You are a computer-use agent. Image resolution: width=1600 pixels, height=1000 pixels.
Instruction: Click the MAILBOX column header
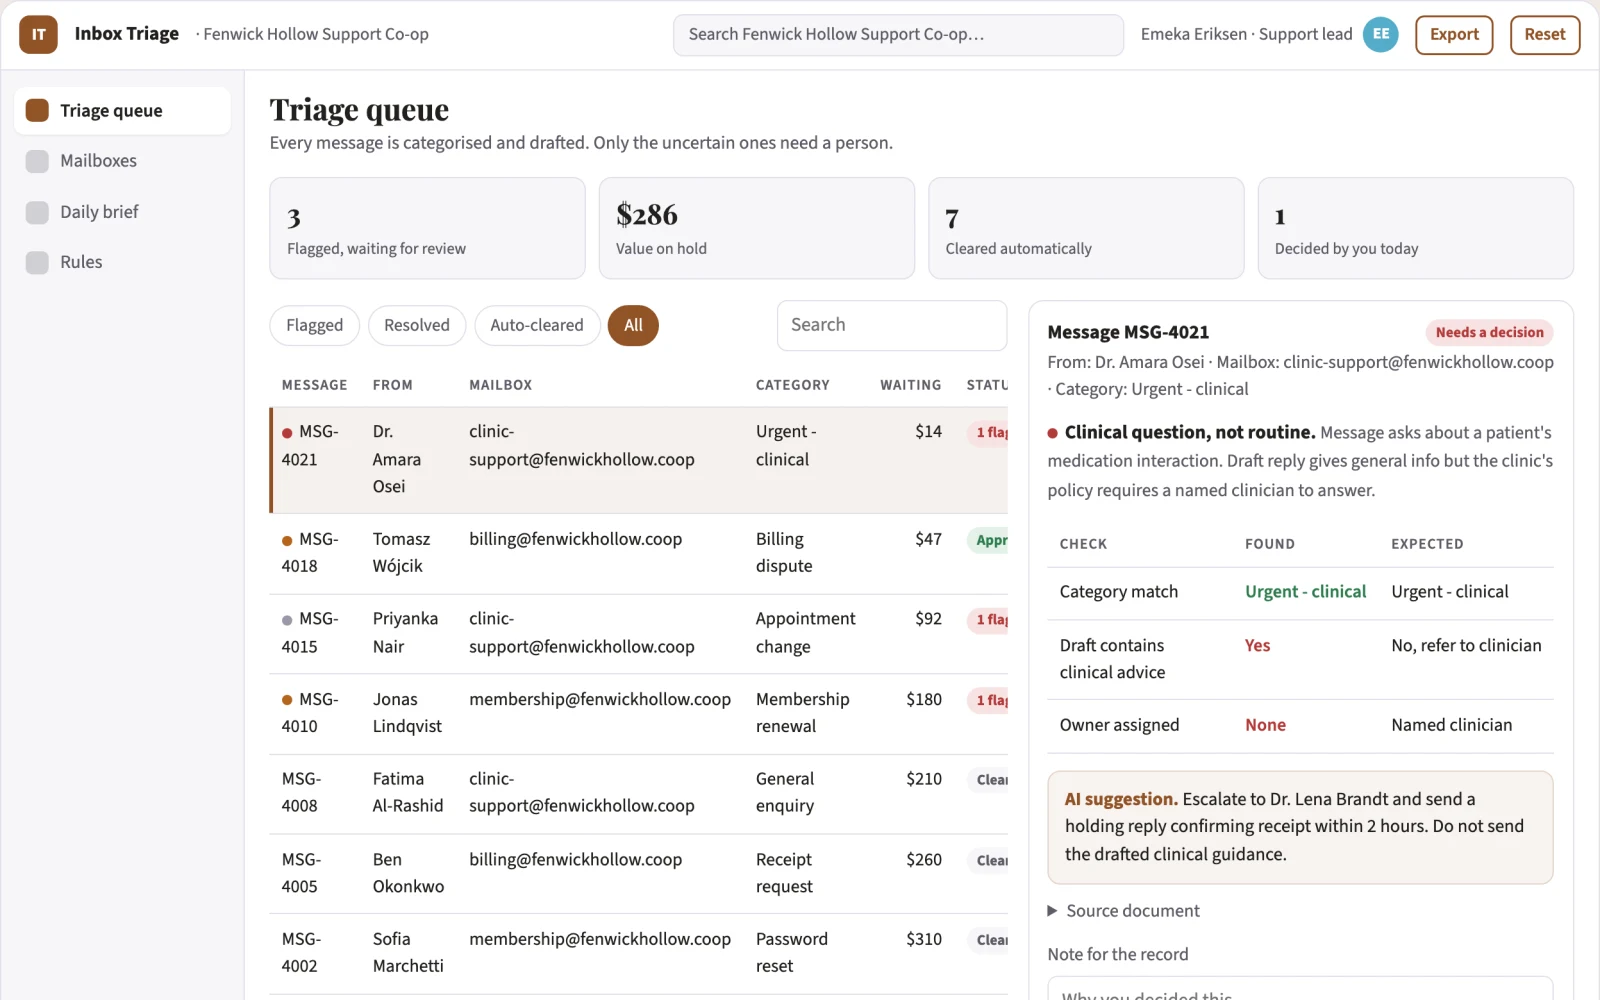coord(500,385)
